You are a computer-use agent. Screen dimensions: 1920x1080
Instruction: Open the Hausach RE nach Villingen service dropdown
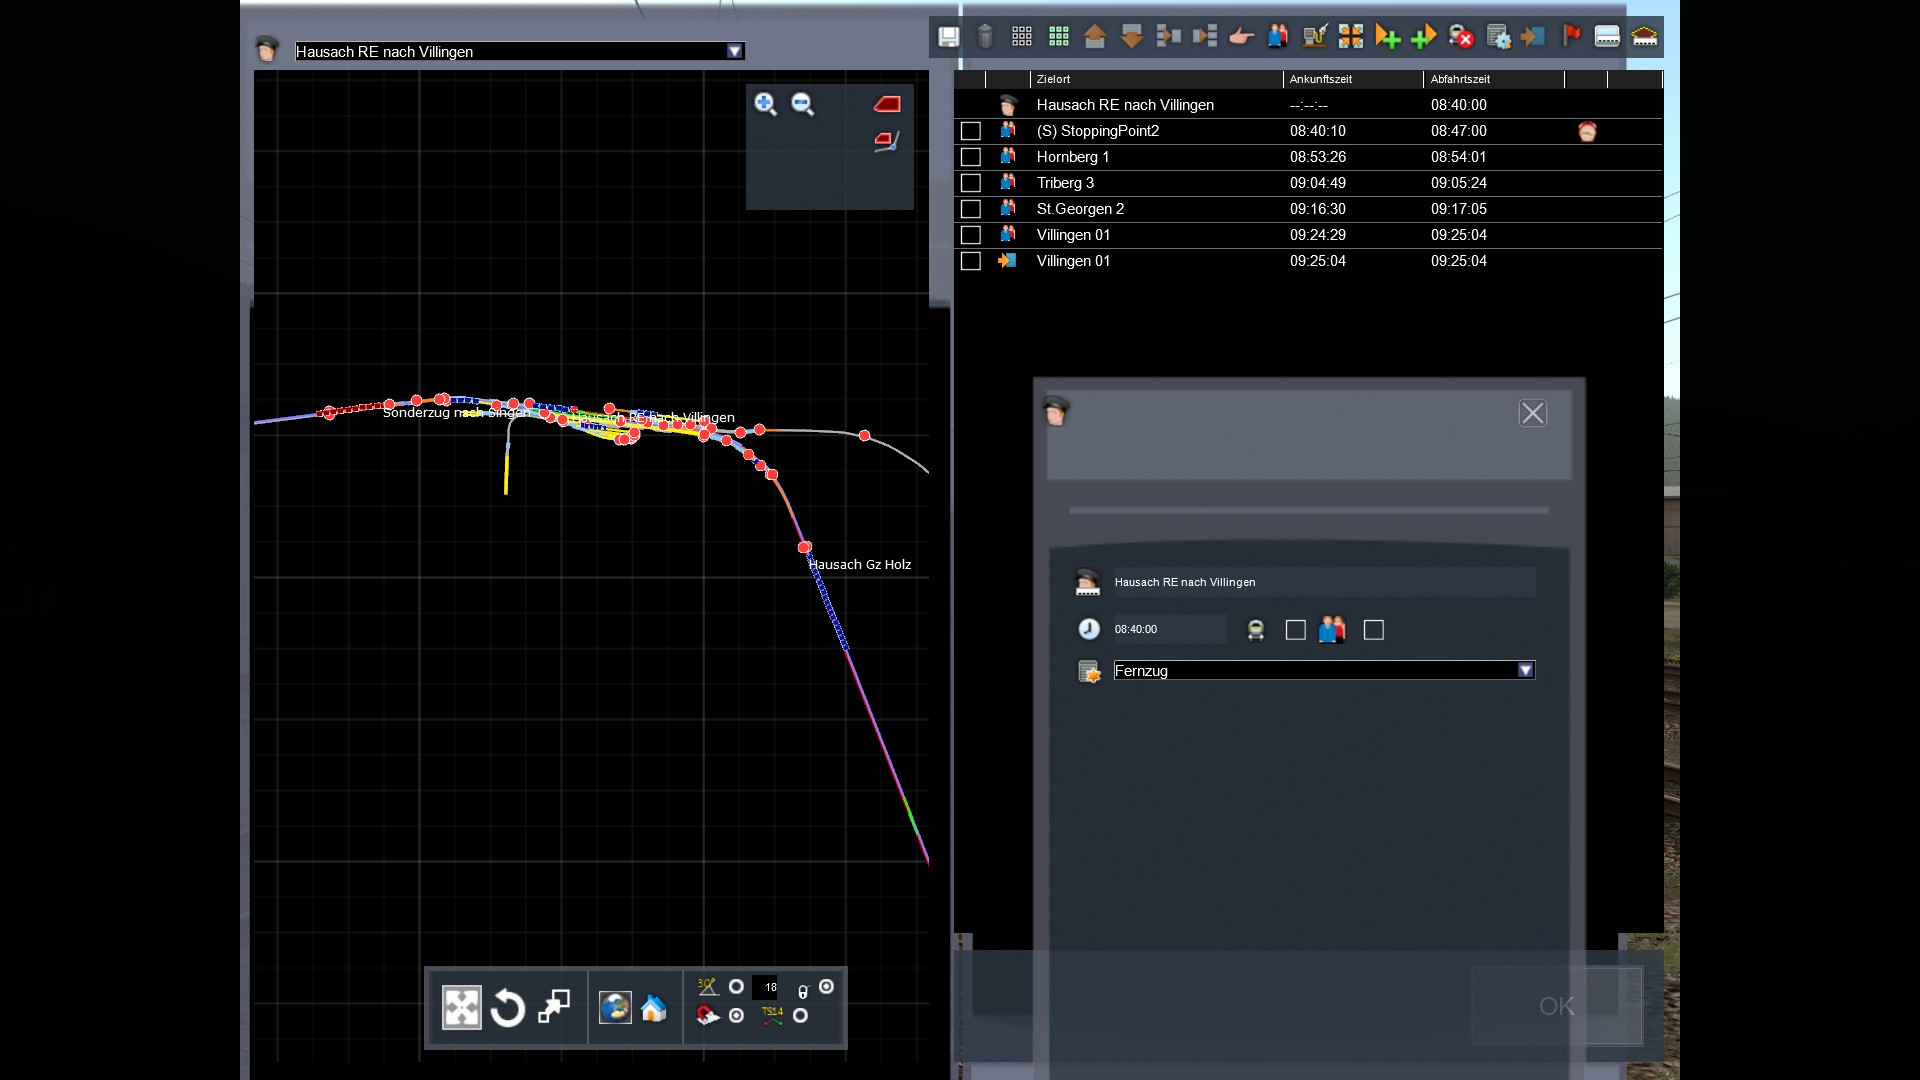pyautogui.click(x=735, y=51)
